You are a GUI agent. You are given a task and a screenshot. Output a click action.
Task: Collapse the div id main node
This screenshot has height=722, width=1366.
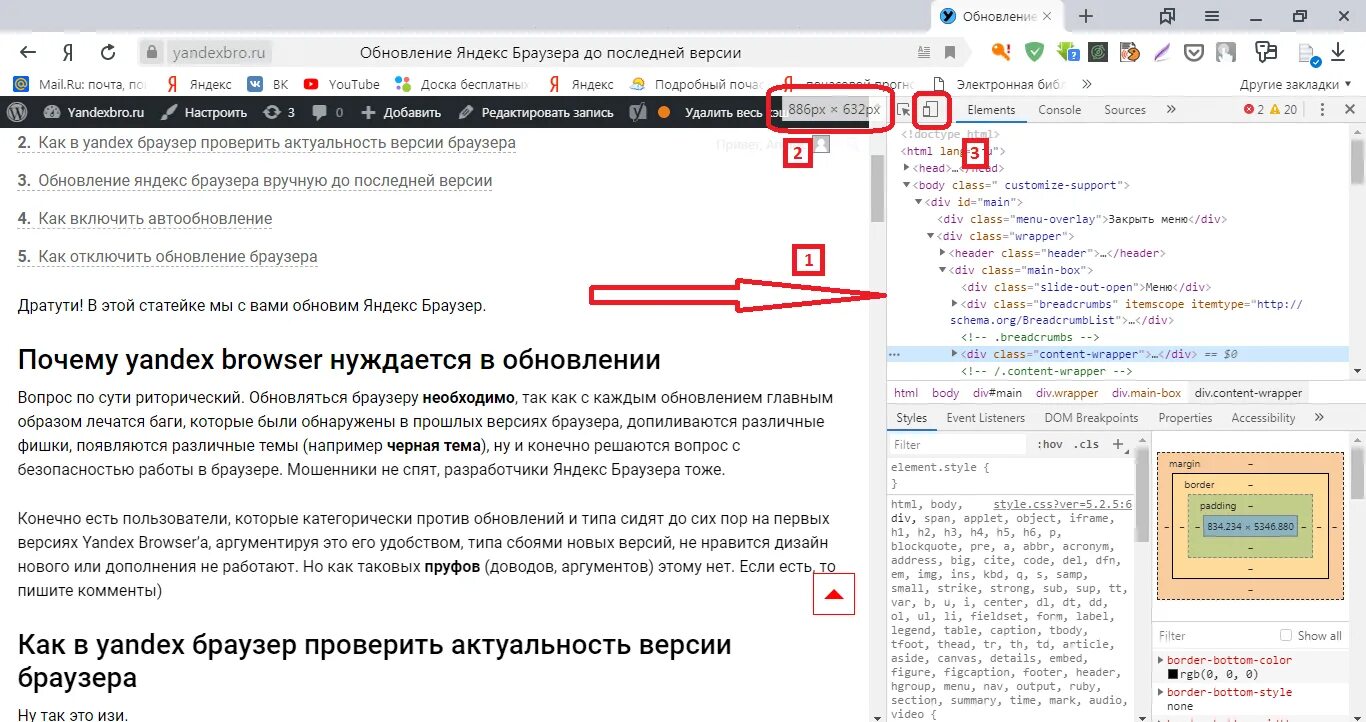919,202
